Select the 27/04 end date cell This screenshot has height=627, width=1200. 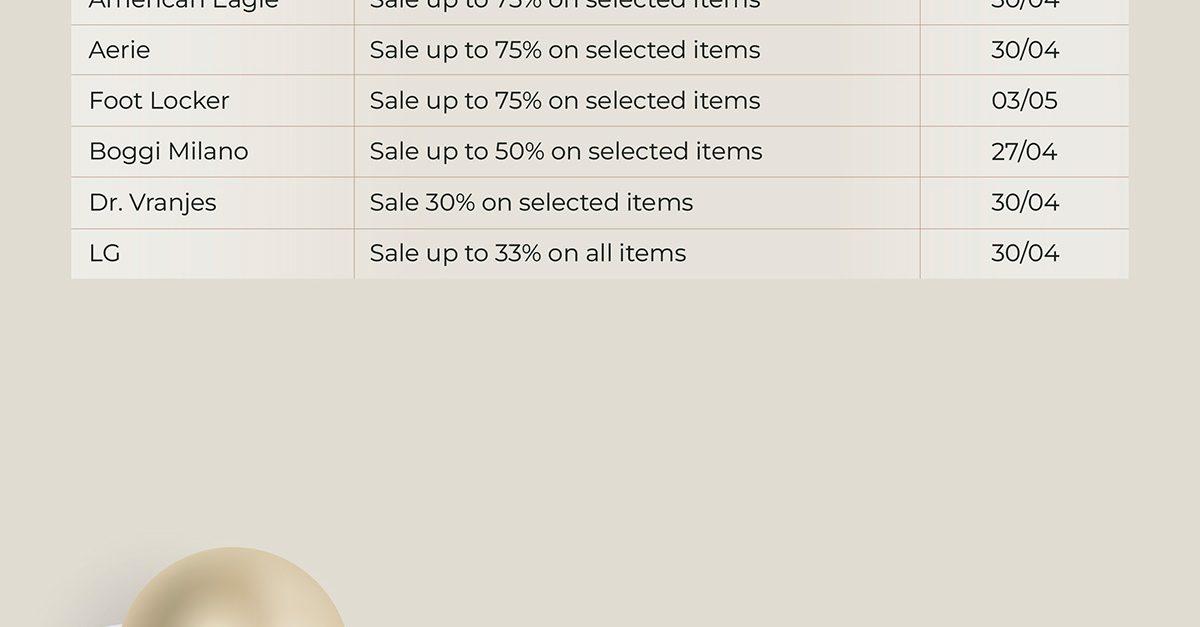point(1025,152)
